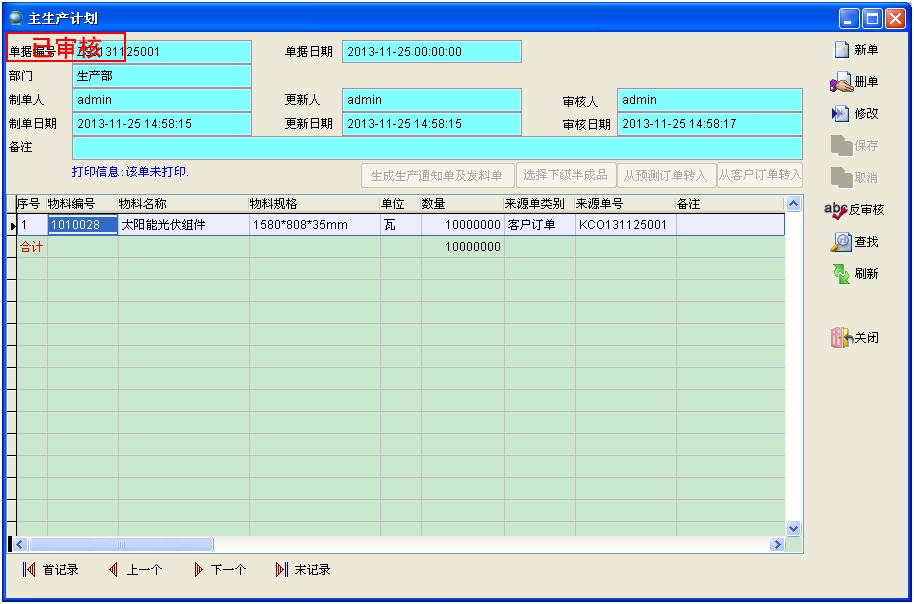914x604 pixels.
Task: Click the 单据日期 date field
Action: tap(431, 52)
